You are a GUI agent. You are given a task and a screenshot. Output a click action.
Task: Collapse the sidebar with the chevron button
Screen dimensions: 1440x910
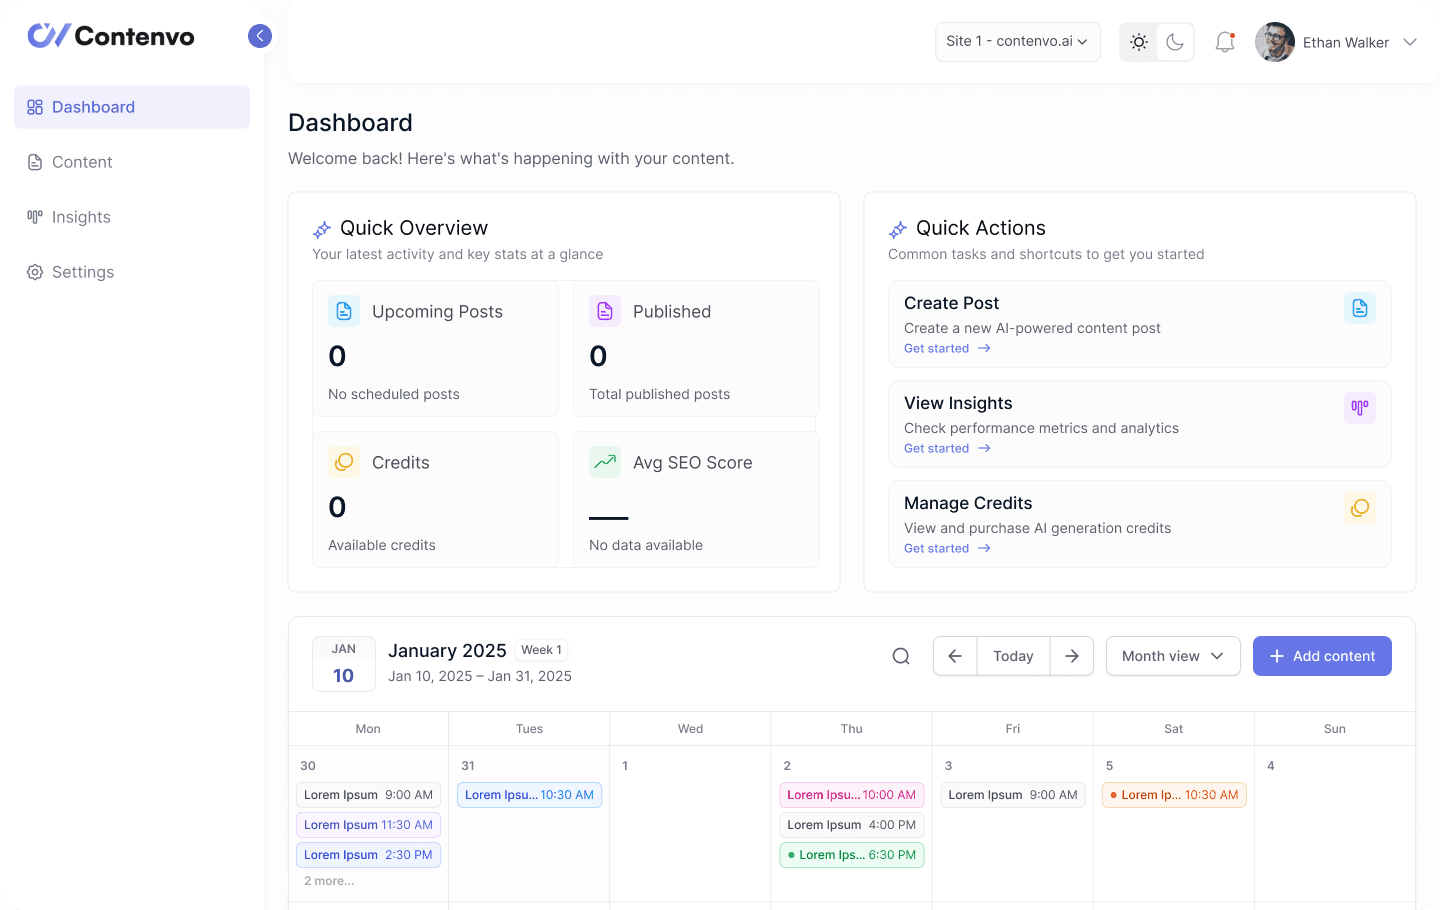coord(260,35)
